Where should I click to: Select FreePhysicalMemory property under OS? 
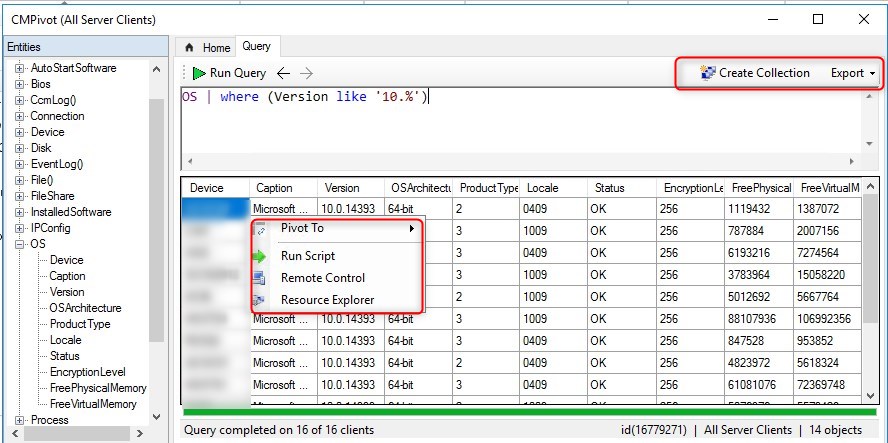[98, 388]
